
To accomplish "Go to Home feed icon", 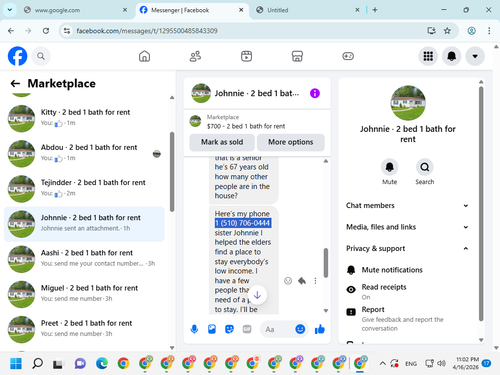I will coord(144,56).
